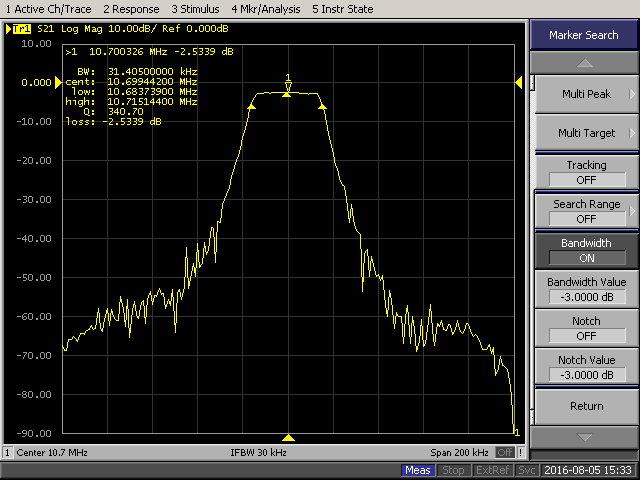Open the 5 Instr State menu
This screenshot has height=480, width=640.
[342, 9]
